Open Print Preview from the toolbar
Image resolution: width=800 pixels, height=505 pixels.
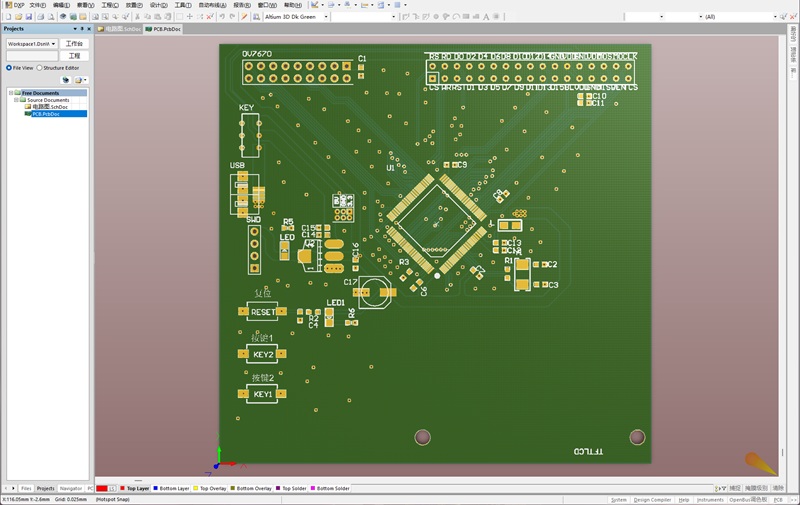[51, 17]
